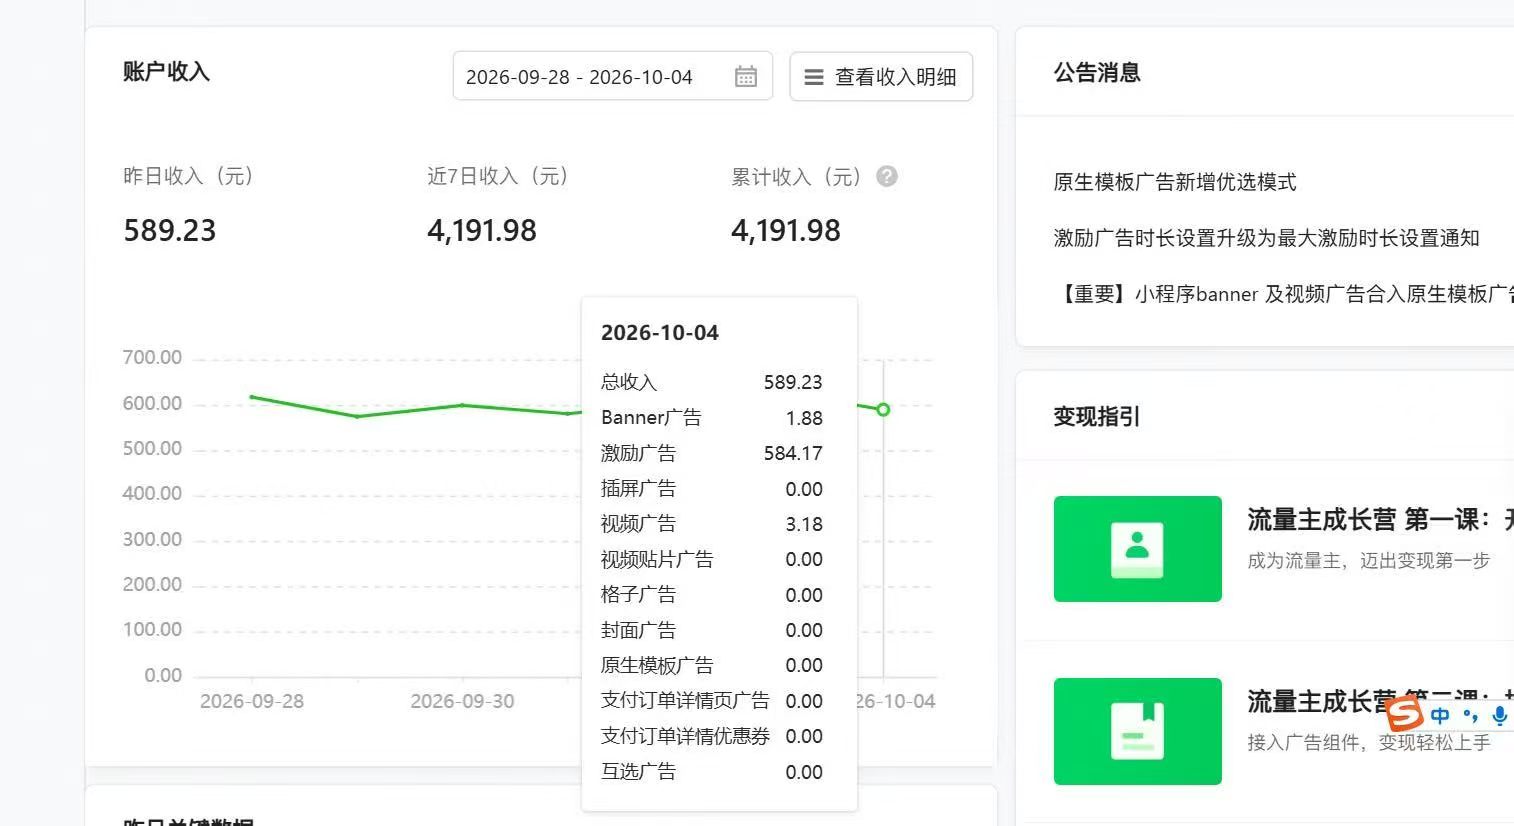Screen dimensions: 1514x826
Task: Open the 流量主成长营 第一课 course title
Action: pos(1380,520)
